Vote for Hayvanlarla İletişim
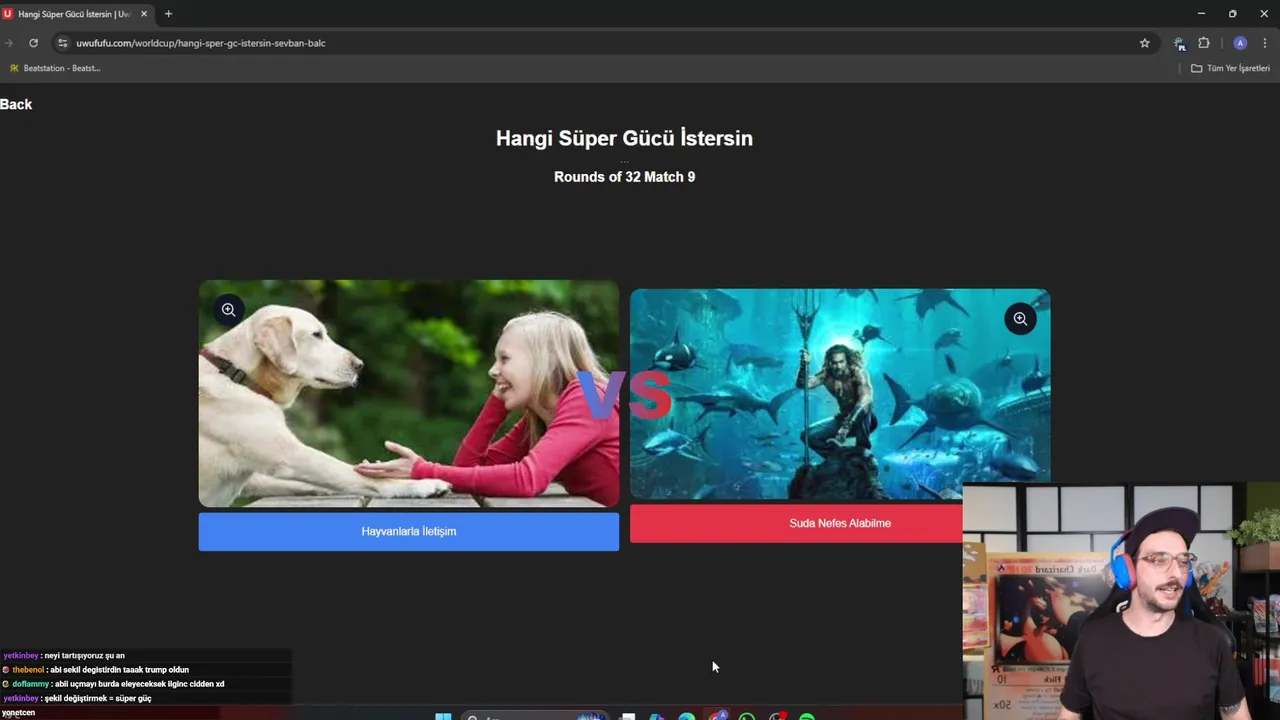Screen dimensions: 1280x720 click(x=409, y=531)
